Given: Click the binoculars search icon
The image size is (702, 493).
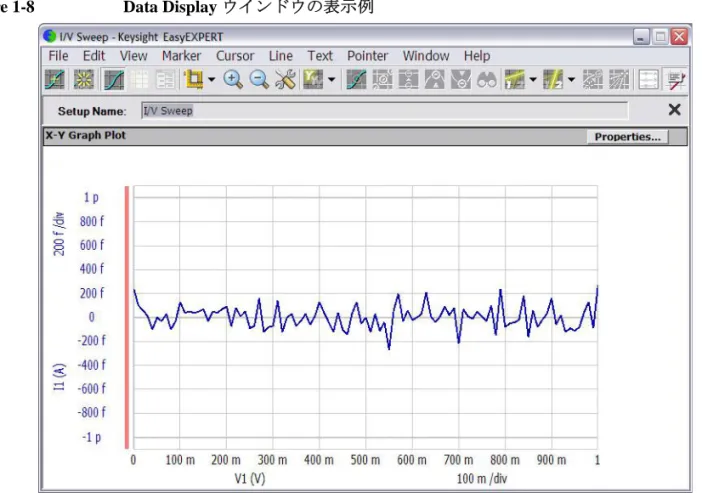Looking at the screenshot, I should click(x=487, y=80).
